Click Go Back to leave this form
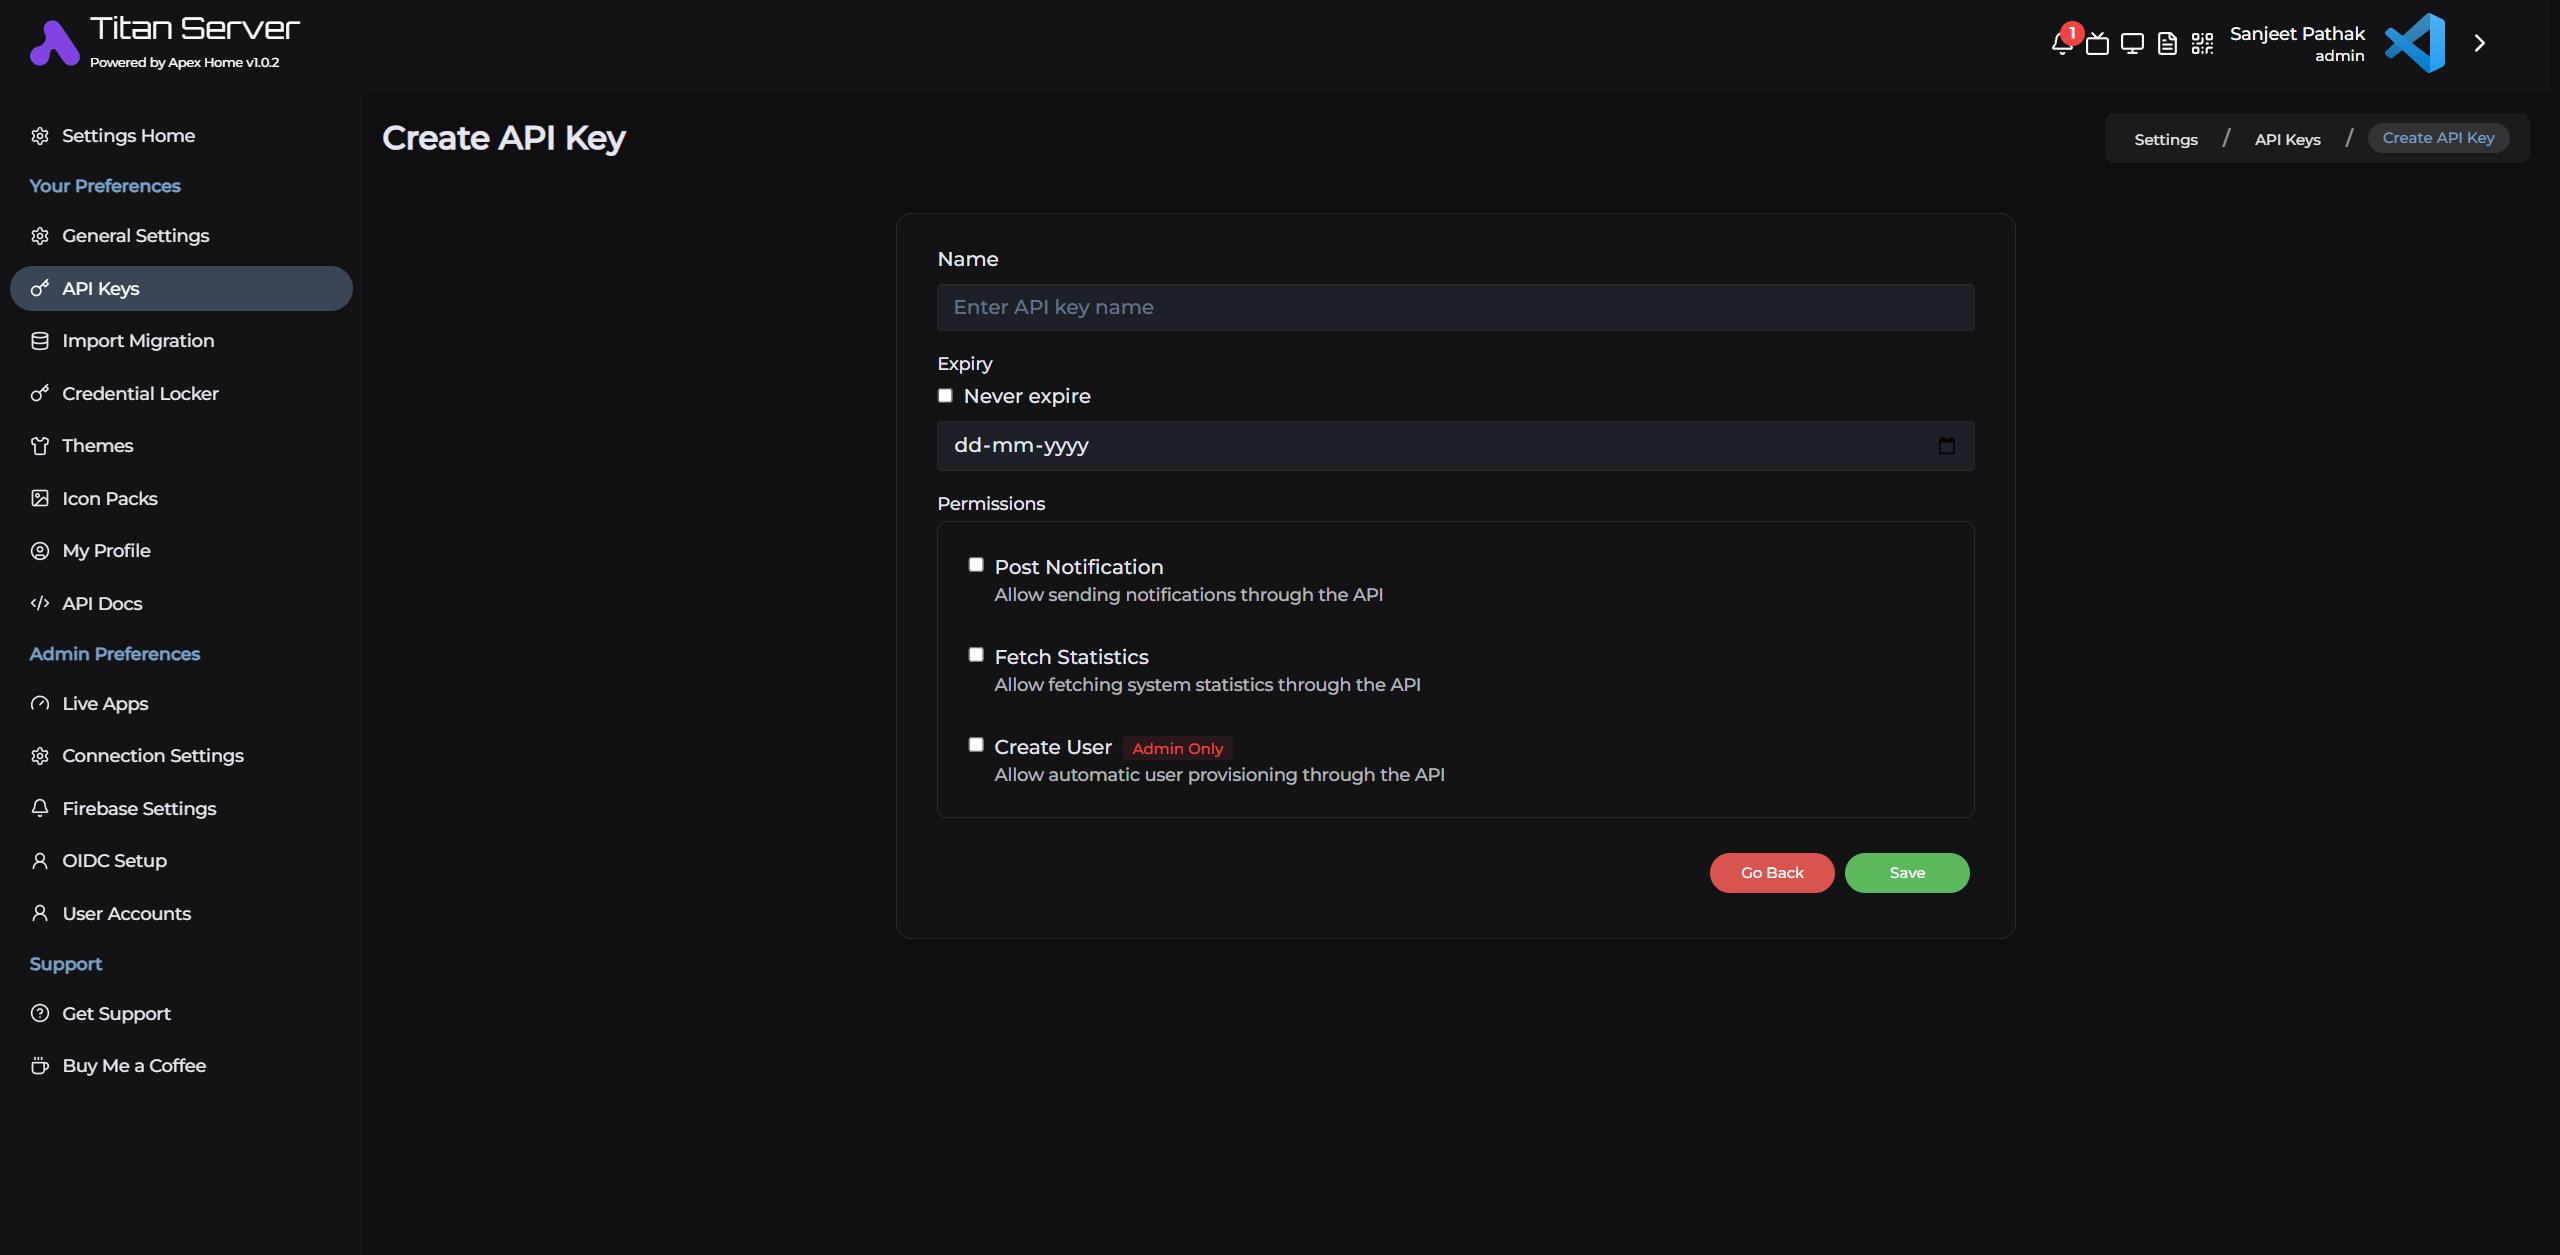Viewport: 2560px width, 1255px height. click(1771, 872)
